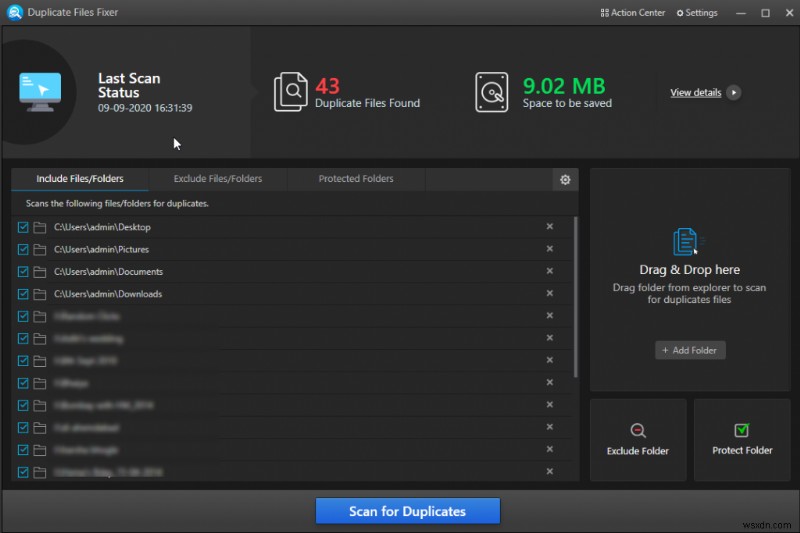Open the Settings menu
800x533 pixels.
pos(697,13)
